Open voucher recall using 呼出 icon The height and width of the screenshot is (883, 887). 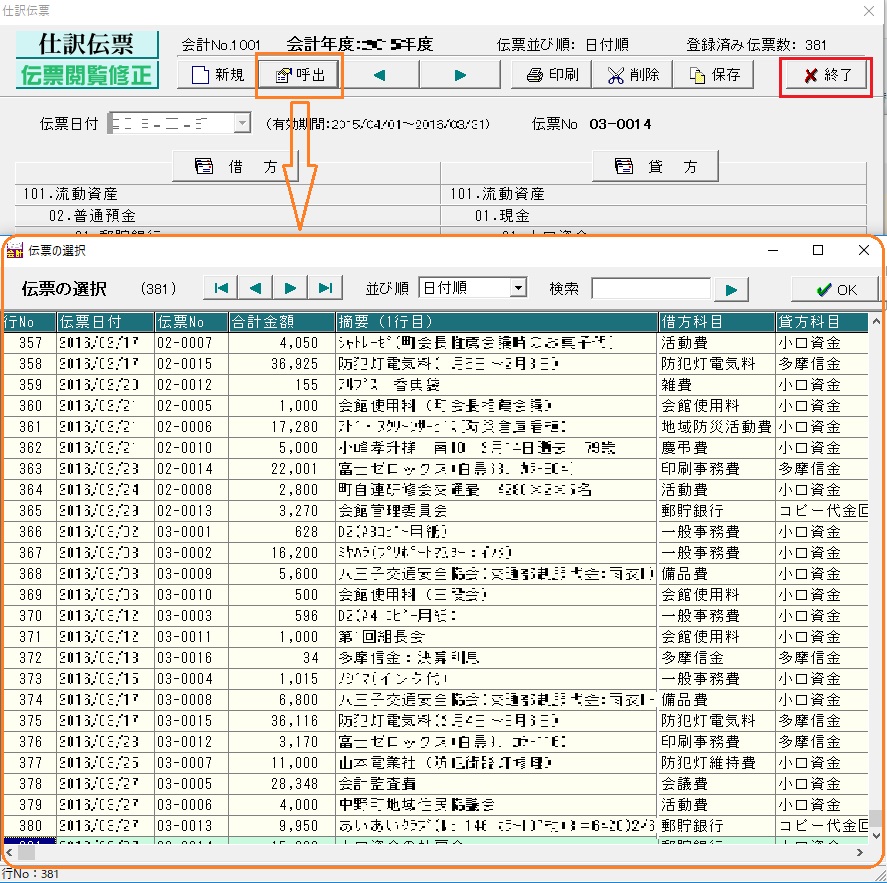(298, 74)
